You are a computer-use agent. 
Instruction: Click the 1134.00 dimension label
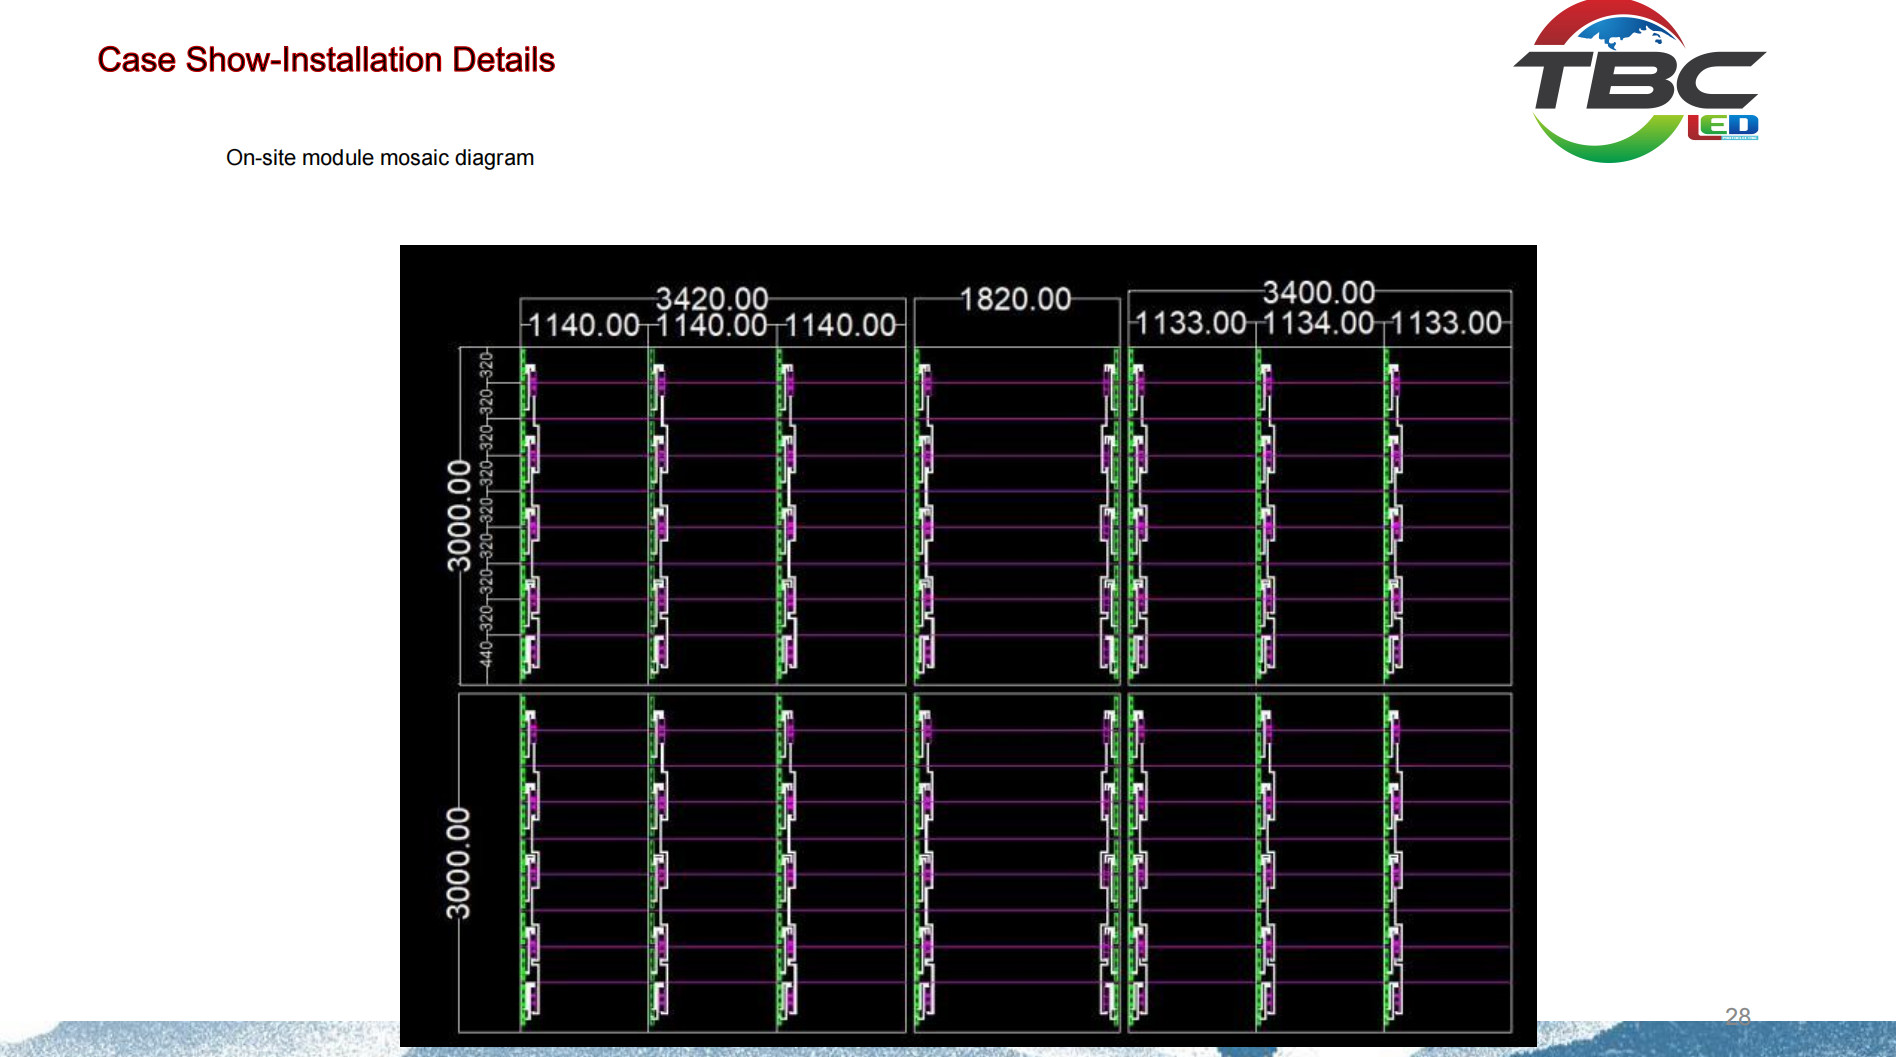coord(1318,323)
